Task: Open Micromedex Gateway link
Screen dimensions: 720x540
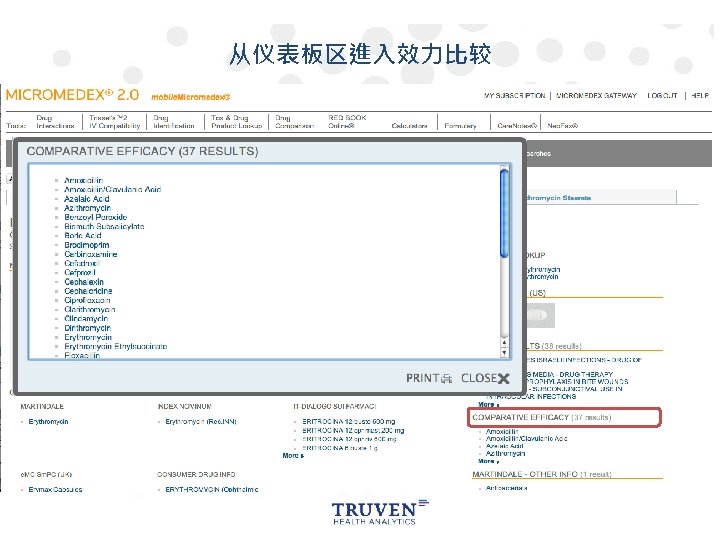Action: point(596,96)
